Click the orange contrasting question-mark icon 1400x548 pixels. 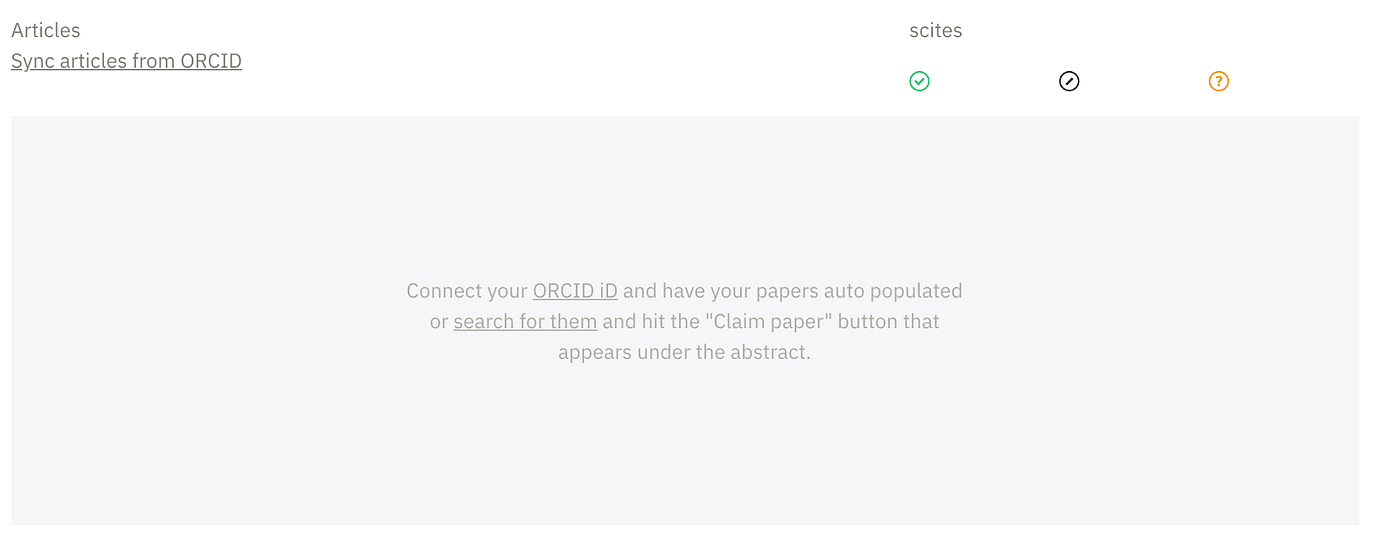(x=1218, y=82)
